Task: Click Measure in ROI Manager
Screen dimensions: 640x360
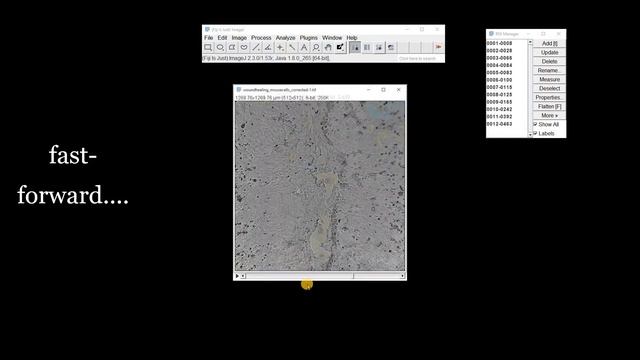Action: pos(549,79)
